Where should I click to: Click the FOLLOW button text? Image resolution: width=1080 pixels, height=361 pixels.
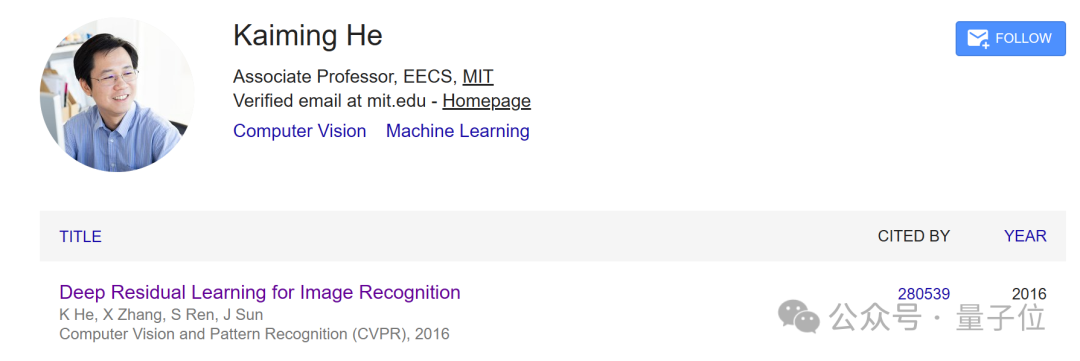[x=1024, y=39]
